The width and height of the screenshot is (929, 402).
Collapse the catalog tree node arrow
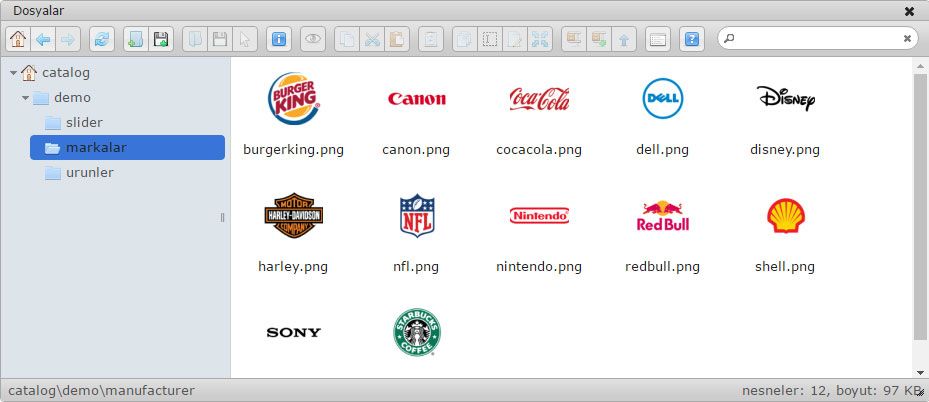click(13, 73)
